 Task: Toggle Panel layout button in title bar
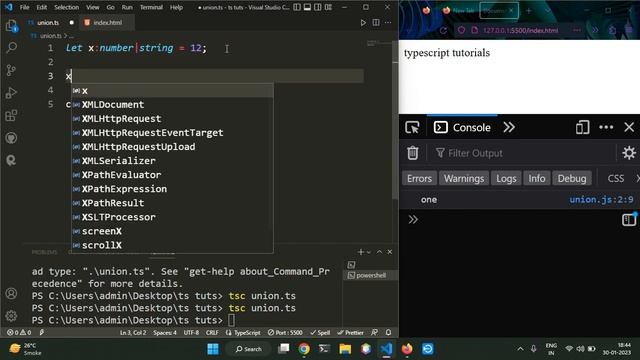click(307, 7)
